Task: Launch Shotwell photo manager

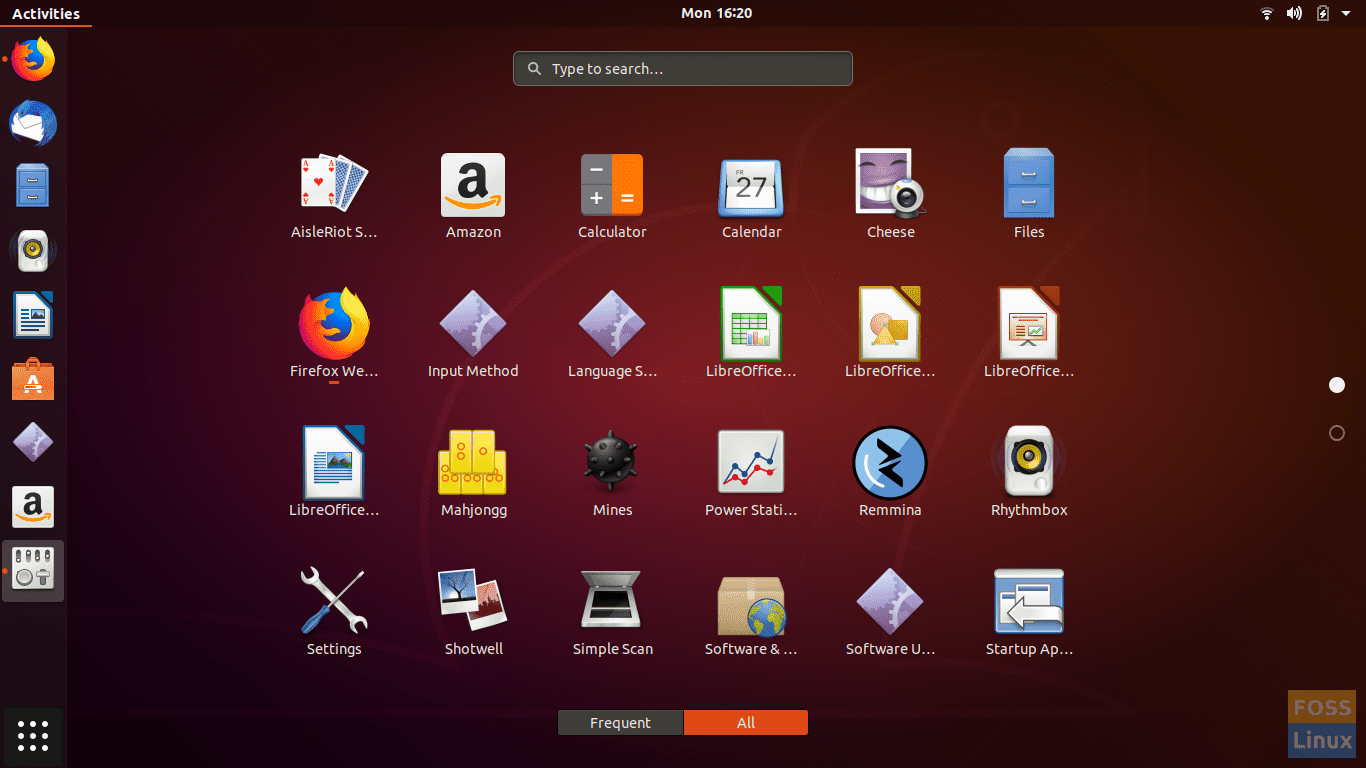Action: [x=473, y=600]
